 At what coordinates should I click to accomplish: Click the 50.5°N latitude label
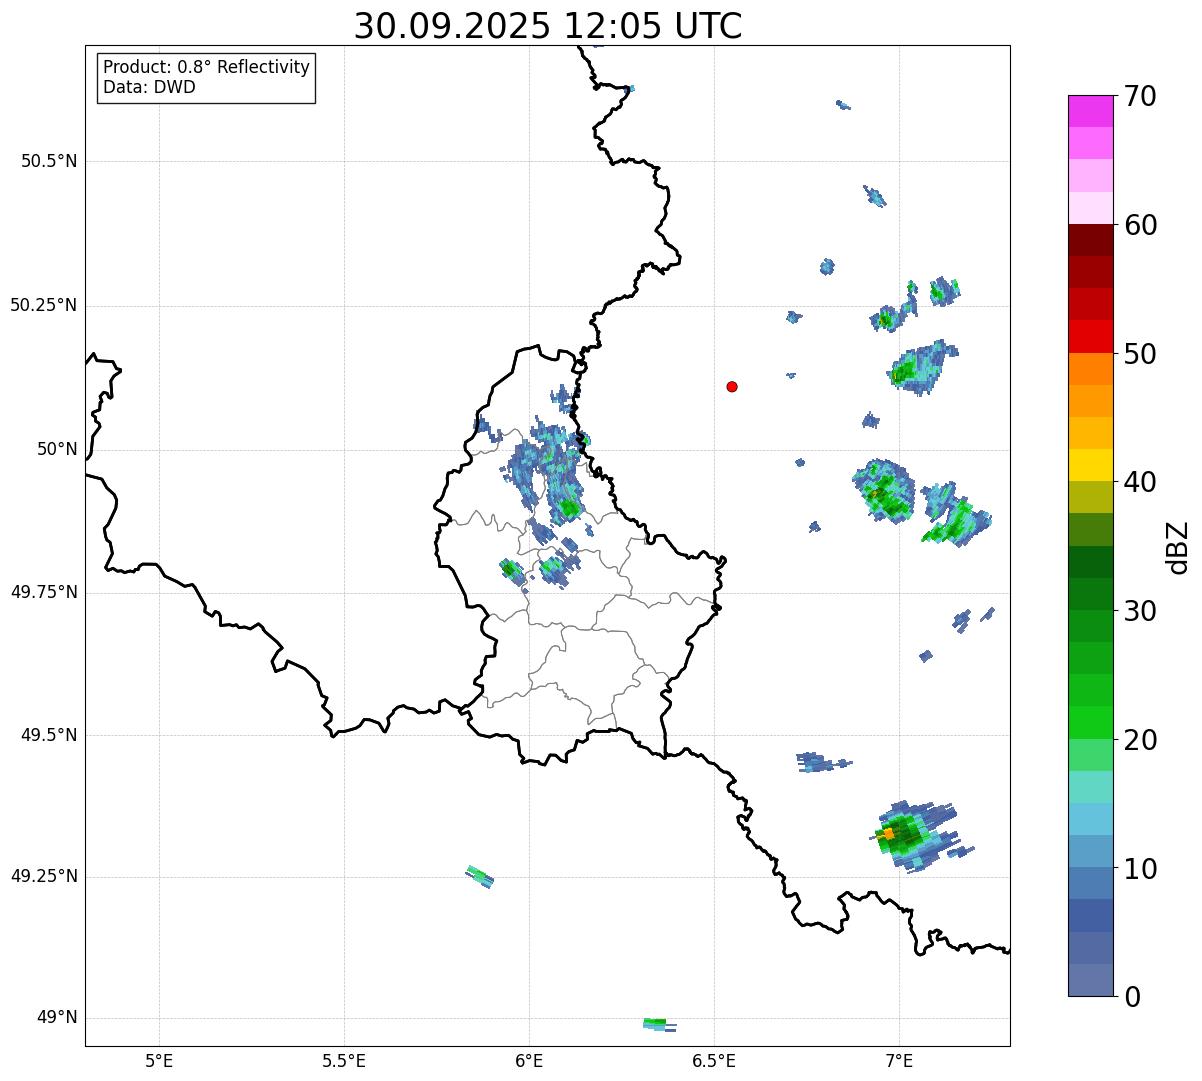click(x=49, y=161)
